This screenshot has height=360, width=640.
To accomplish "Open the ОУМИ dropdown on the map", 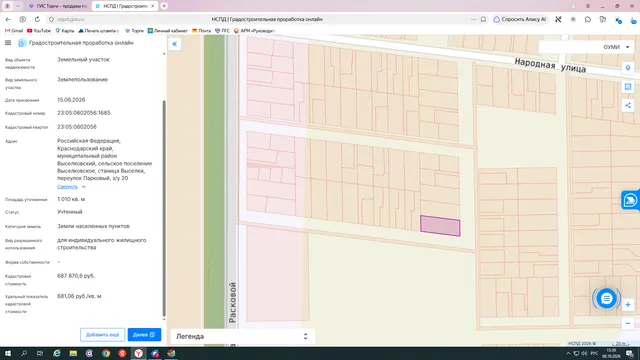I will (x=587, y=47).
